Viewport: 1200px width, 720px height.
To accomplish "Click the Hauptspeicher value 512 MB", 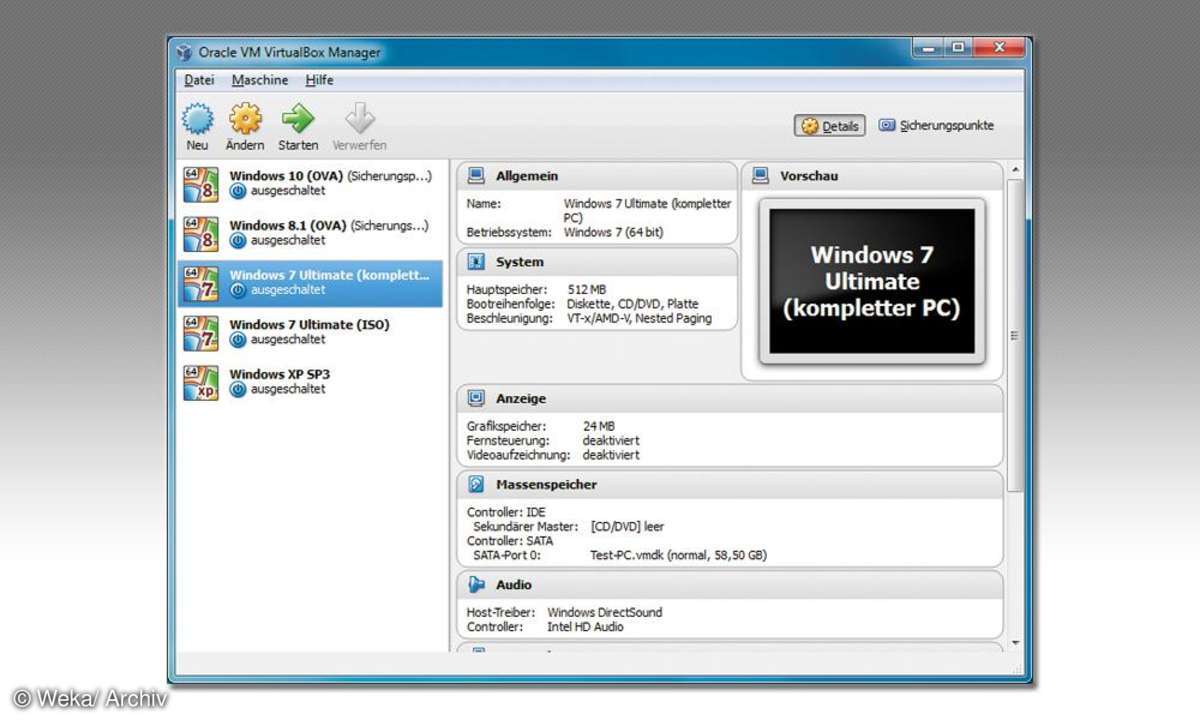I will click(x=587, y=290).
